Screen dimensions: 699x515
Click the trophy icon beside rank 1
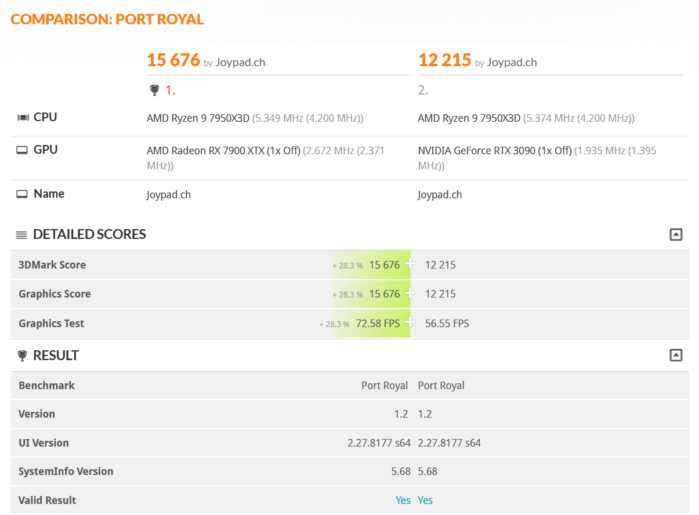(x=154, y=91)
